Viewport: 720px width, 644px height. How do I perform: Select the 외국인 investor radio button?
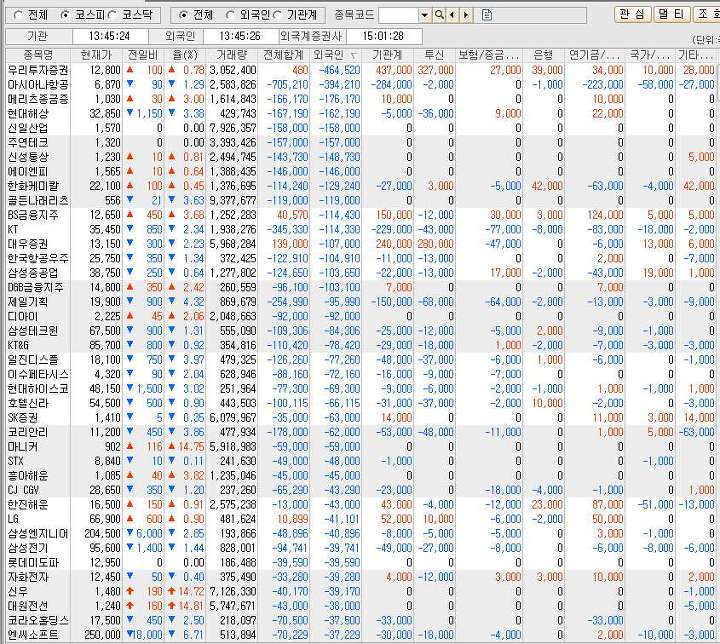pos(230,15)
